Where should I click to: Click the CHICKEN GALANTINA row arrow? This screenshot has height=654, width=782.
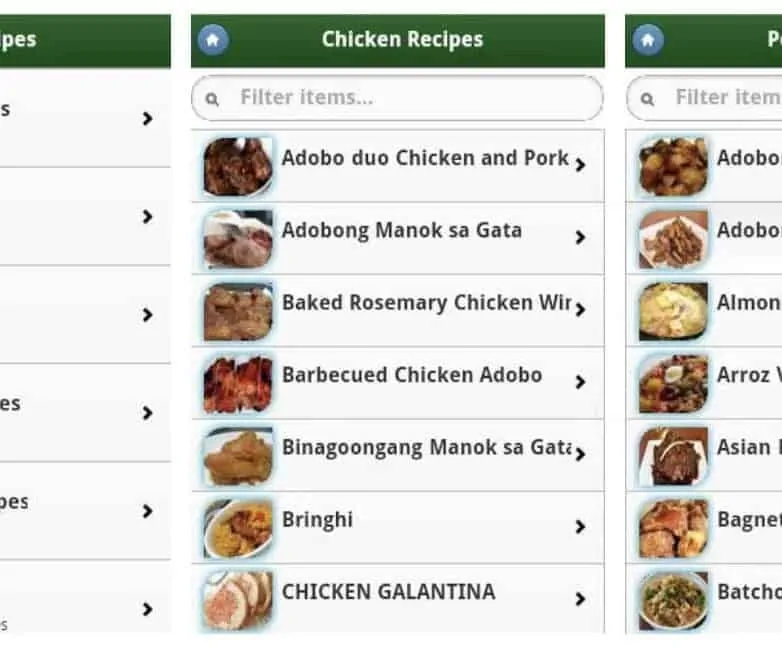[x=580, y=599]
